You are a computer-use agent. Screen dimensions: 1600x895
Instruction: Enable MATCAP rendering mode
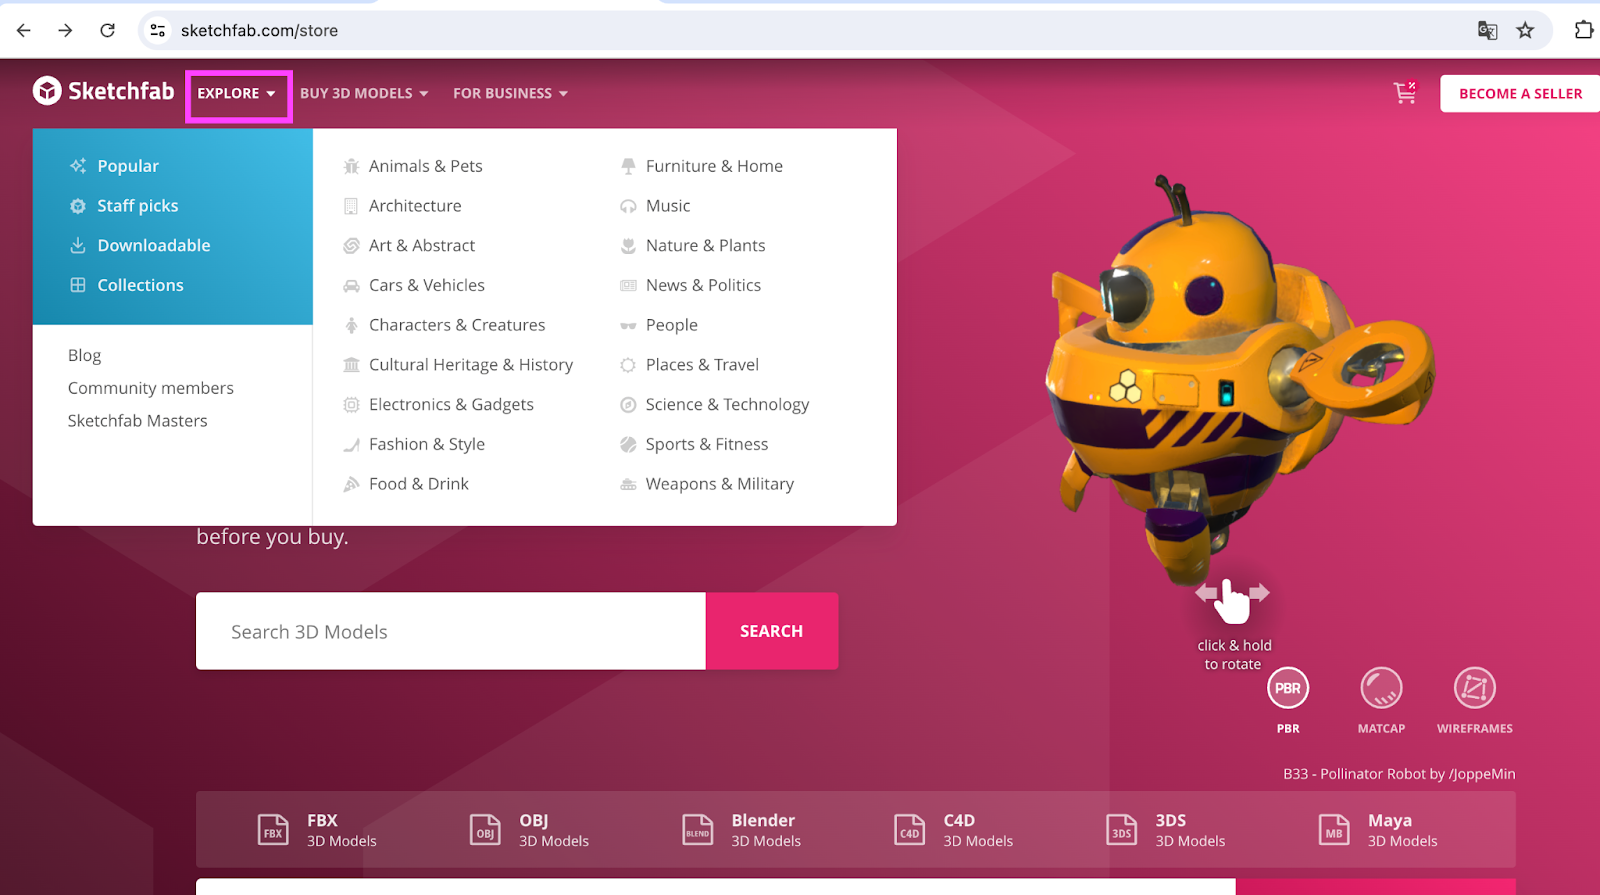point(1381,688)
